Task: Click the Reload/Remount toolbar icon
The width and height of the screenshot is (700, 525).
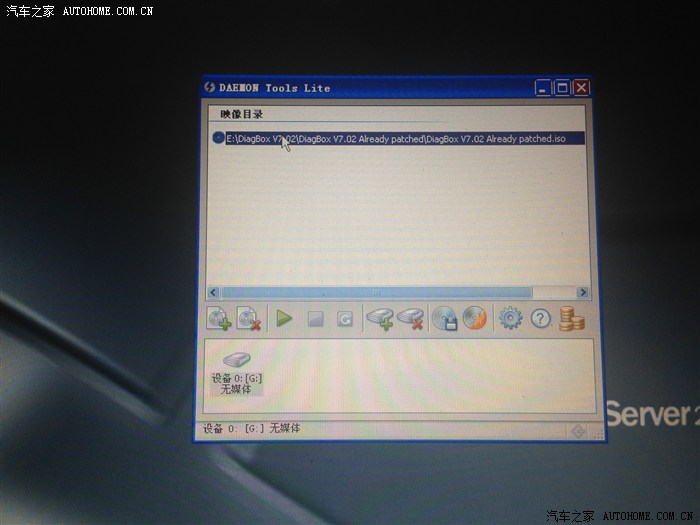Action: click(345, 319)
